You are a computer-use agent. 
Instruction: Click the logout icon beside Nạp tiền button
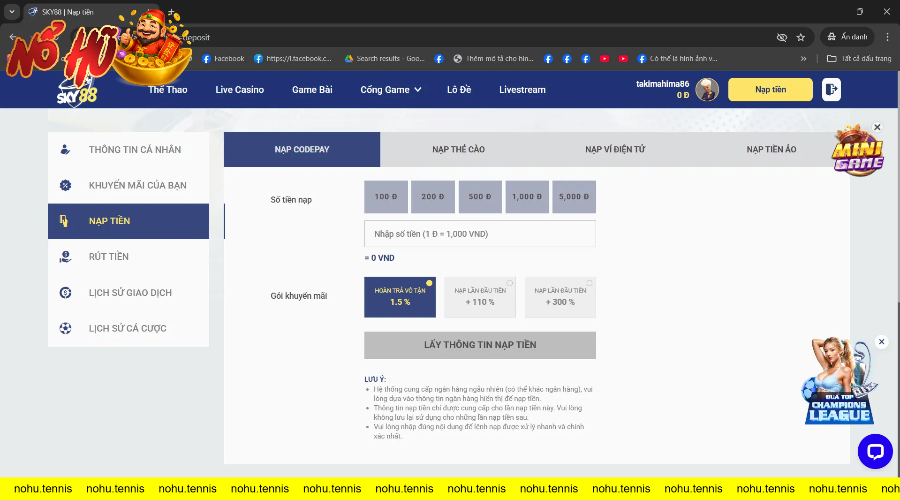point(831,90)
